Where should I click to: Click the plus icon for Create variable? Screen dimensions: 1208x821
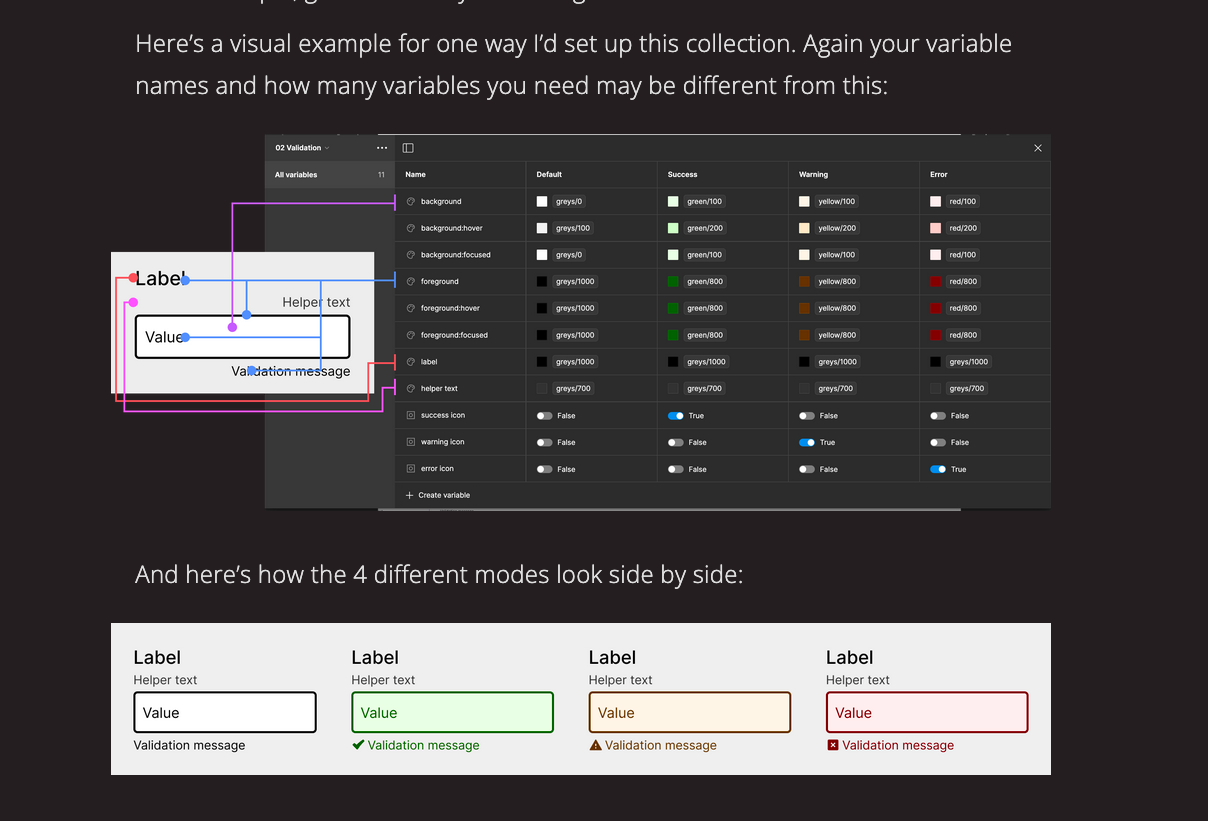[x=409, y=496]
